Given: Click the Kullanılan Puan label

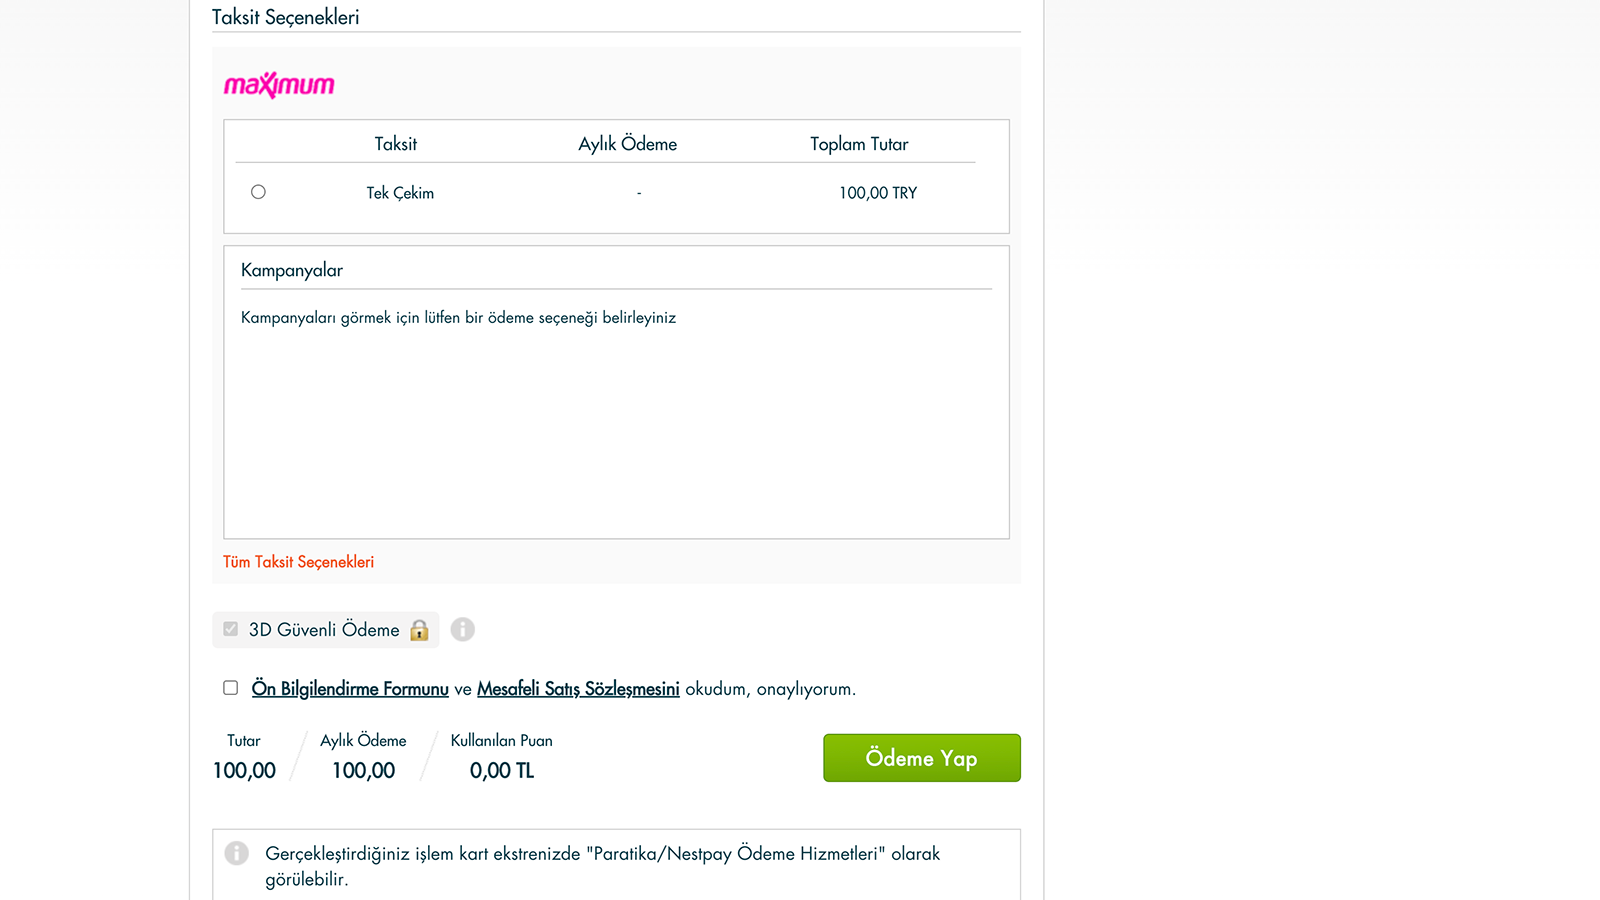Looking at the screenshot, I should click(501, 741).
